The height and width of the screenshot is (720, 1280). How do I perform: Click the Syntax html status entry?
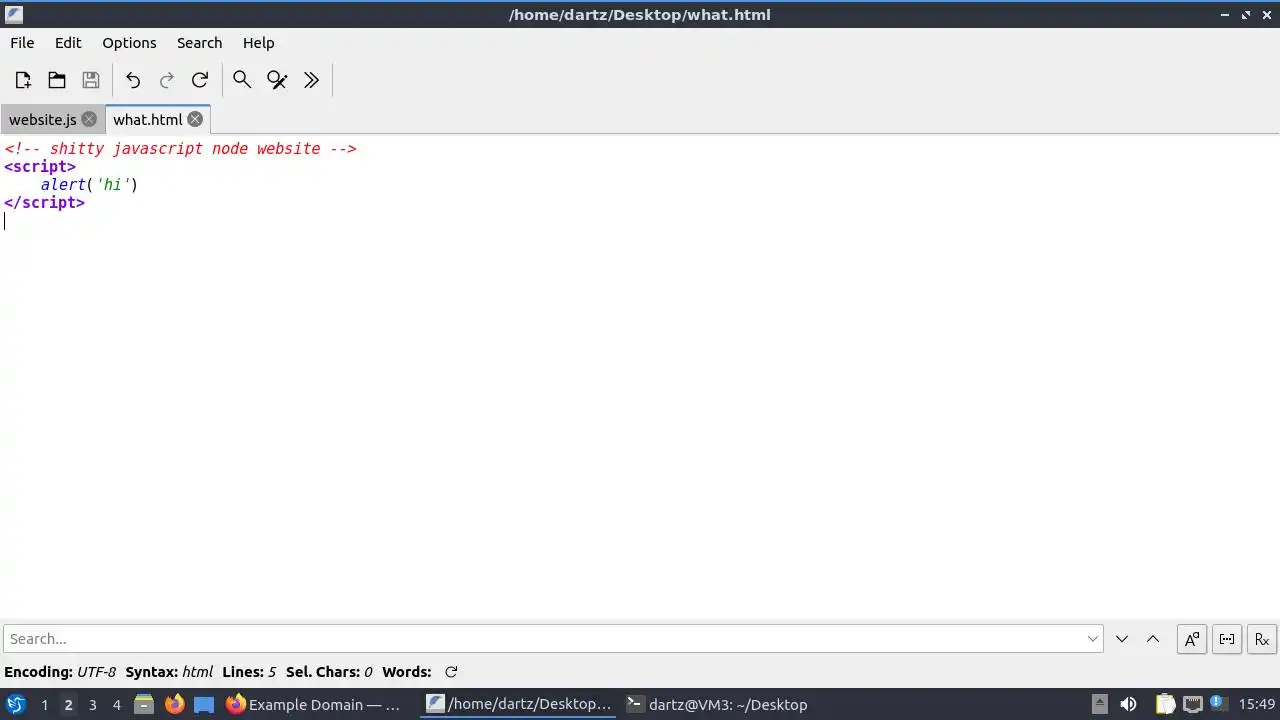[169, 672]
